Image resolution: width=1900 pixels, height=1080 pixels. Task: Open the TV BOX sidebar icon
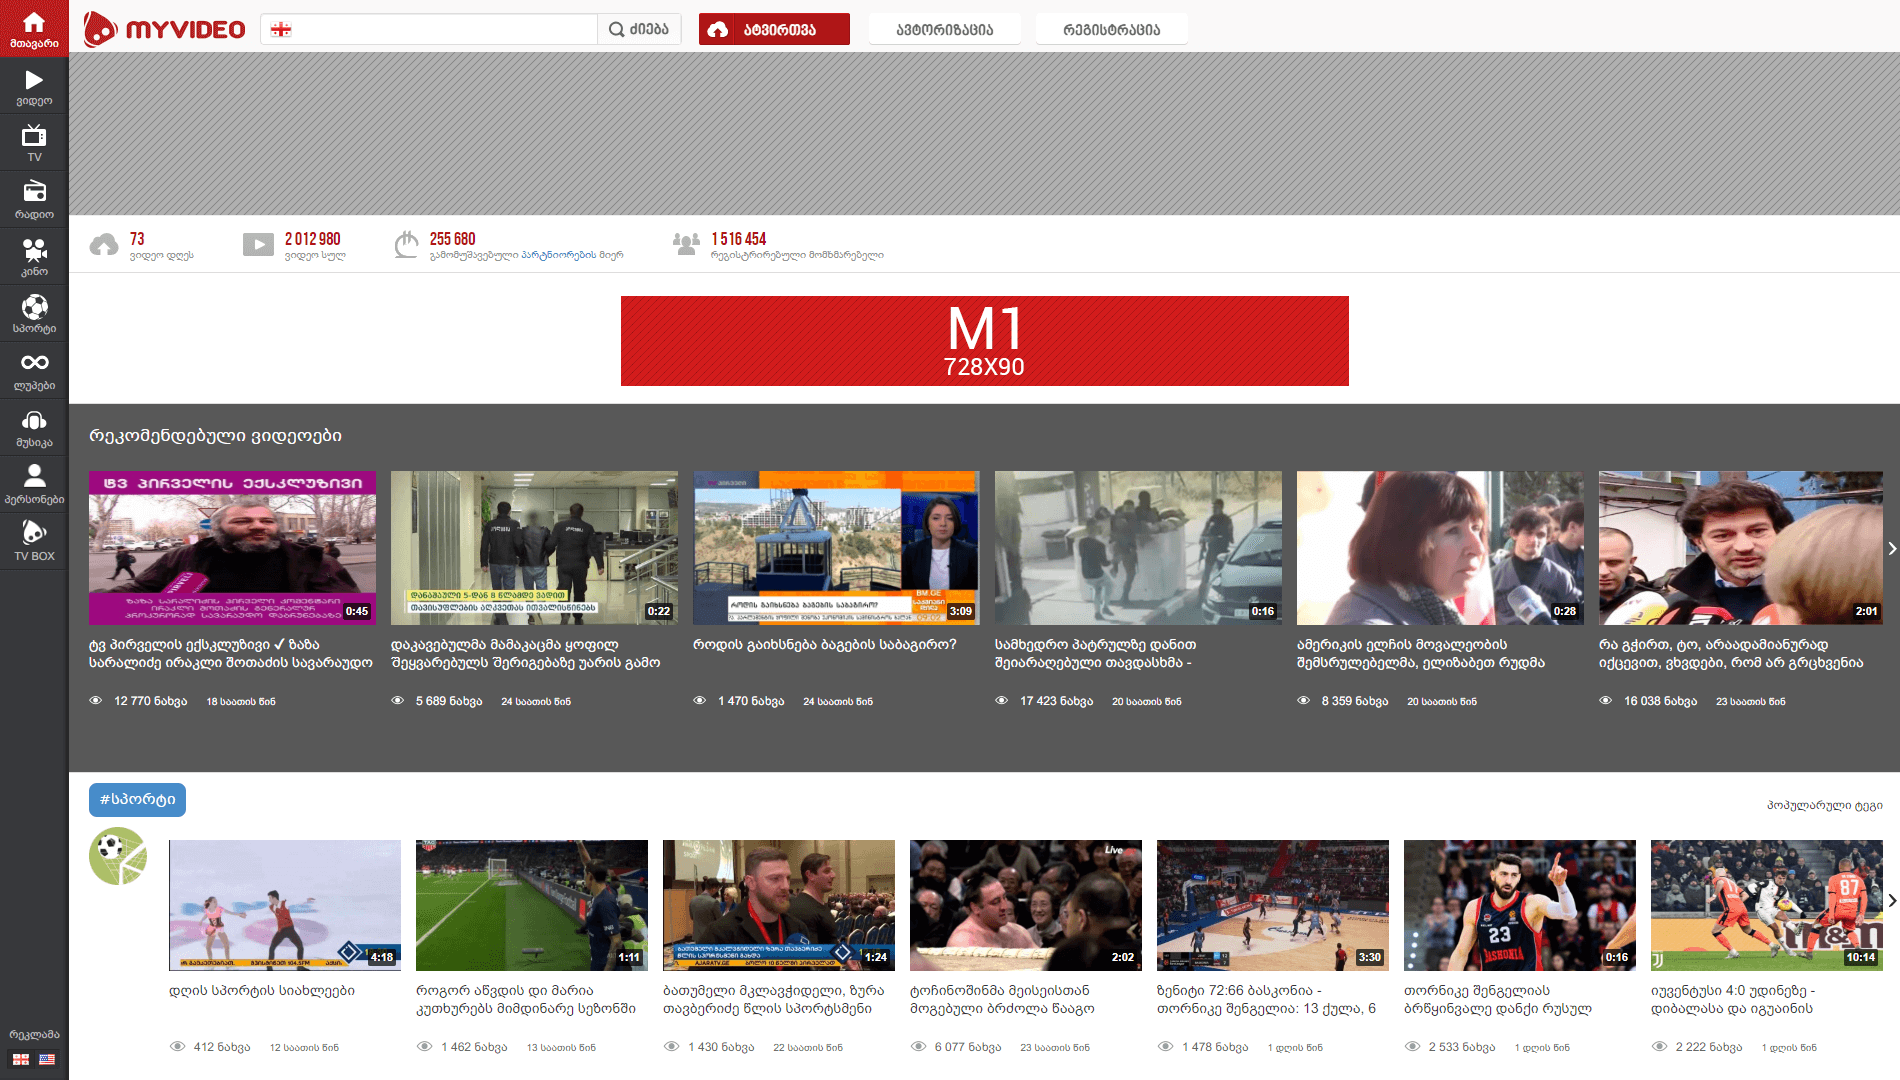tap(34, 541)
